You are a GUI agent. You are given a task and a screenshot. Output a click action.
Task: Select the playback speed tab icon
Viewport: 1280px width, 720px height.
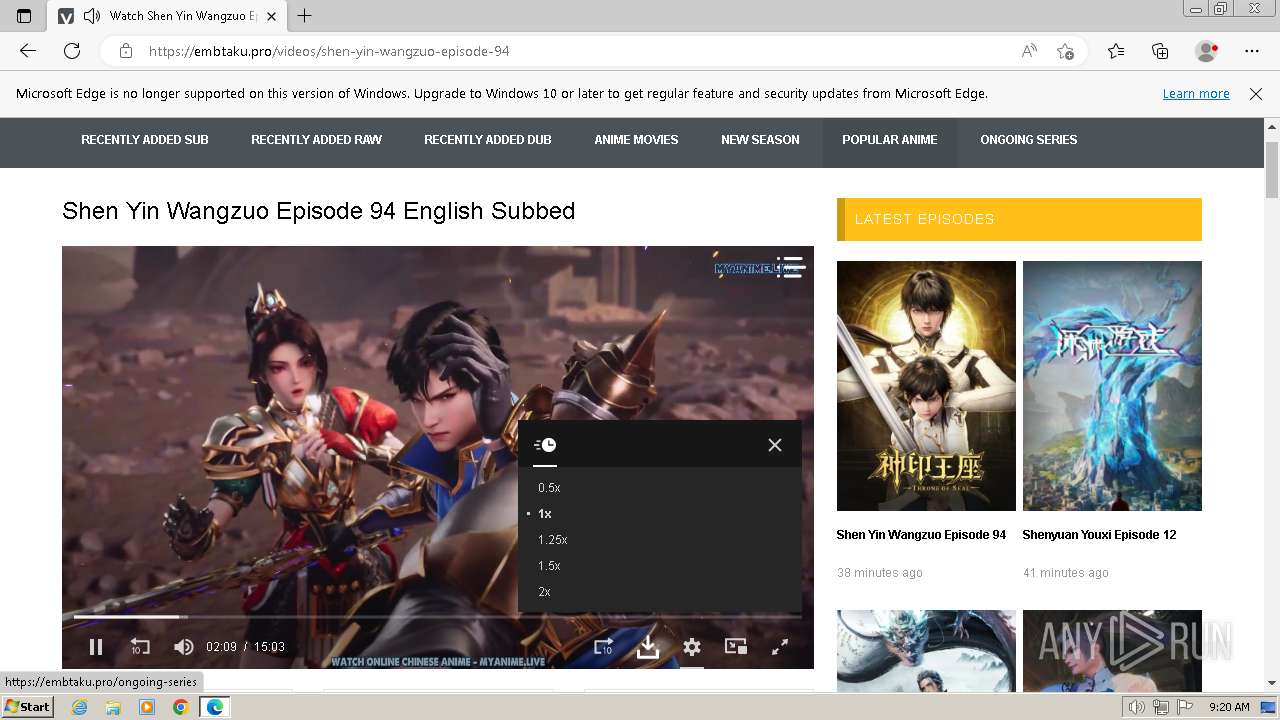click(545, 445)
